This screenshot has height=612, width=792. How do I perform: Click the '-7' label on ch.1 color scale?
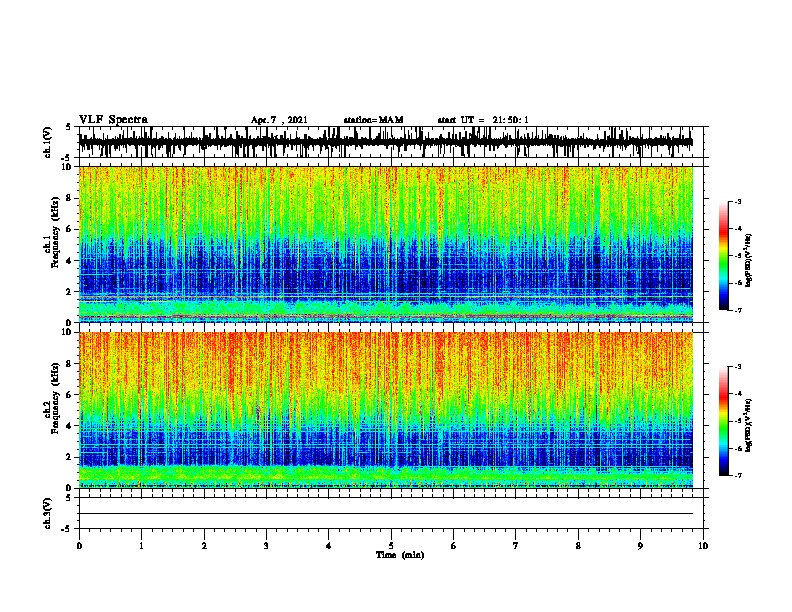[x=737, y=310]
